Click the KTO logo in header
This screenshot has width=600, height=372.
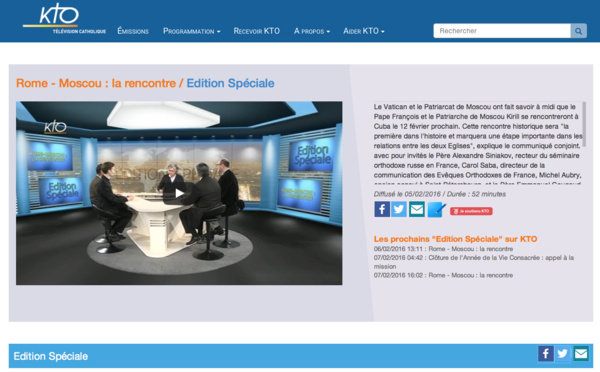coord(64,19)
